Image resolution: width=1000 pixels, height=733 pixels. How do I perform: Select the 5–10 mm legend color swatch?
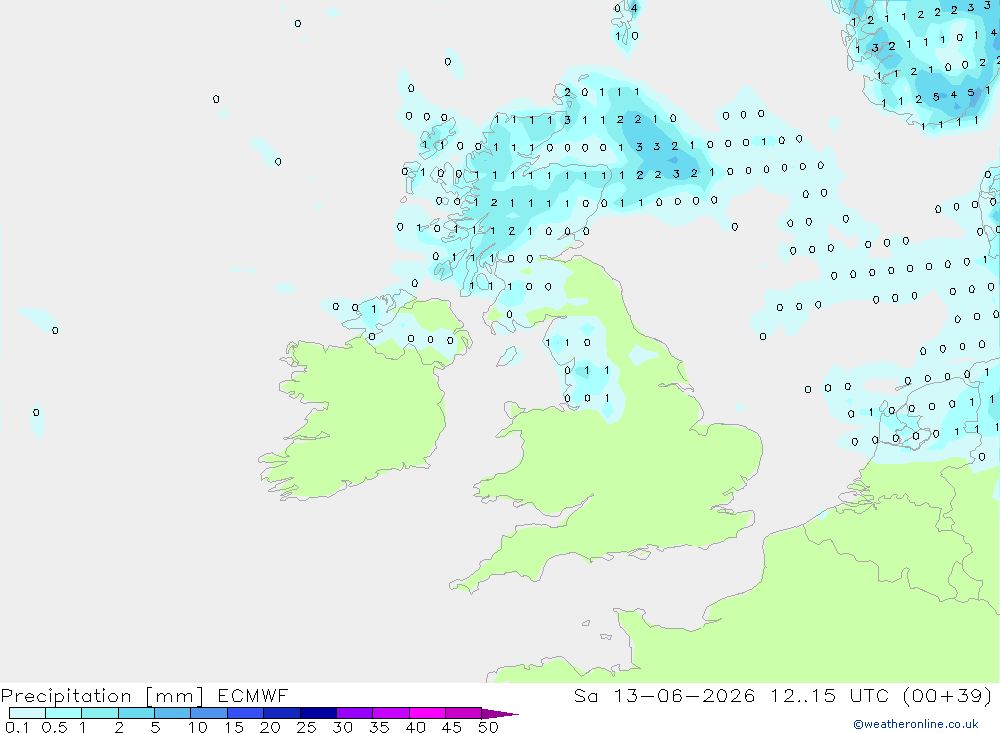coord(172,713)
